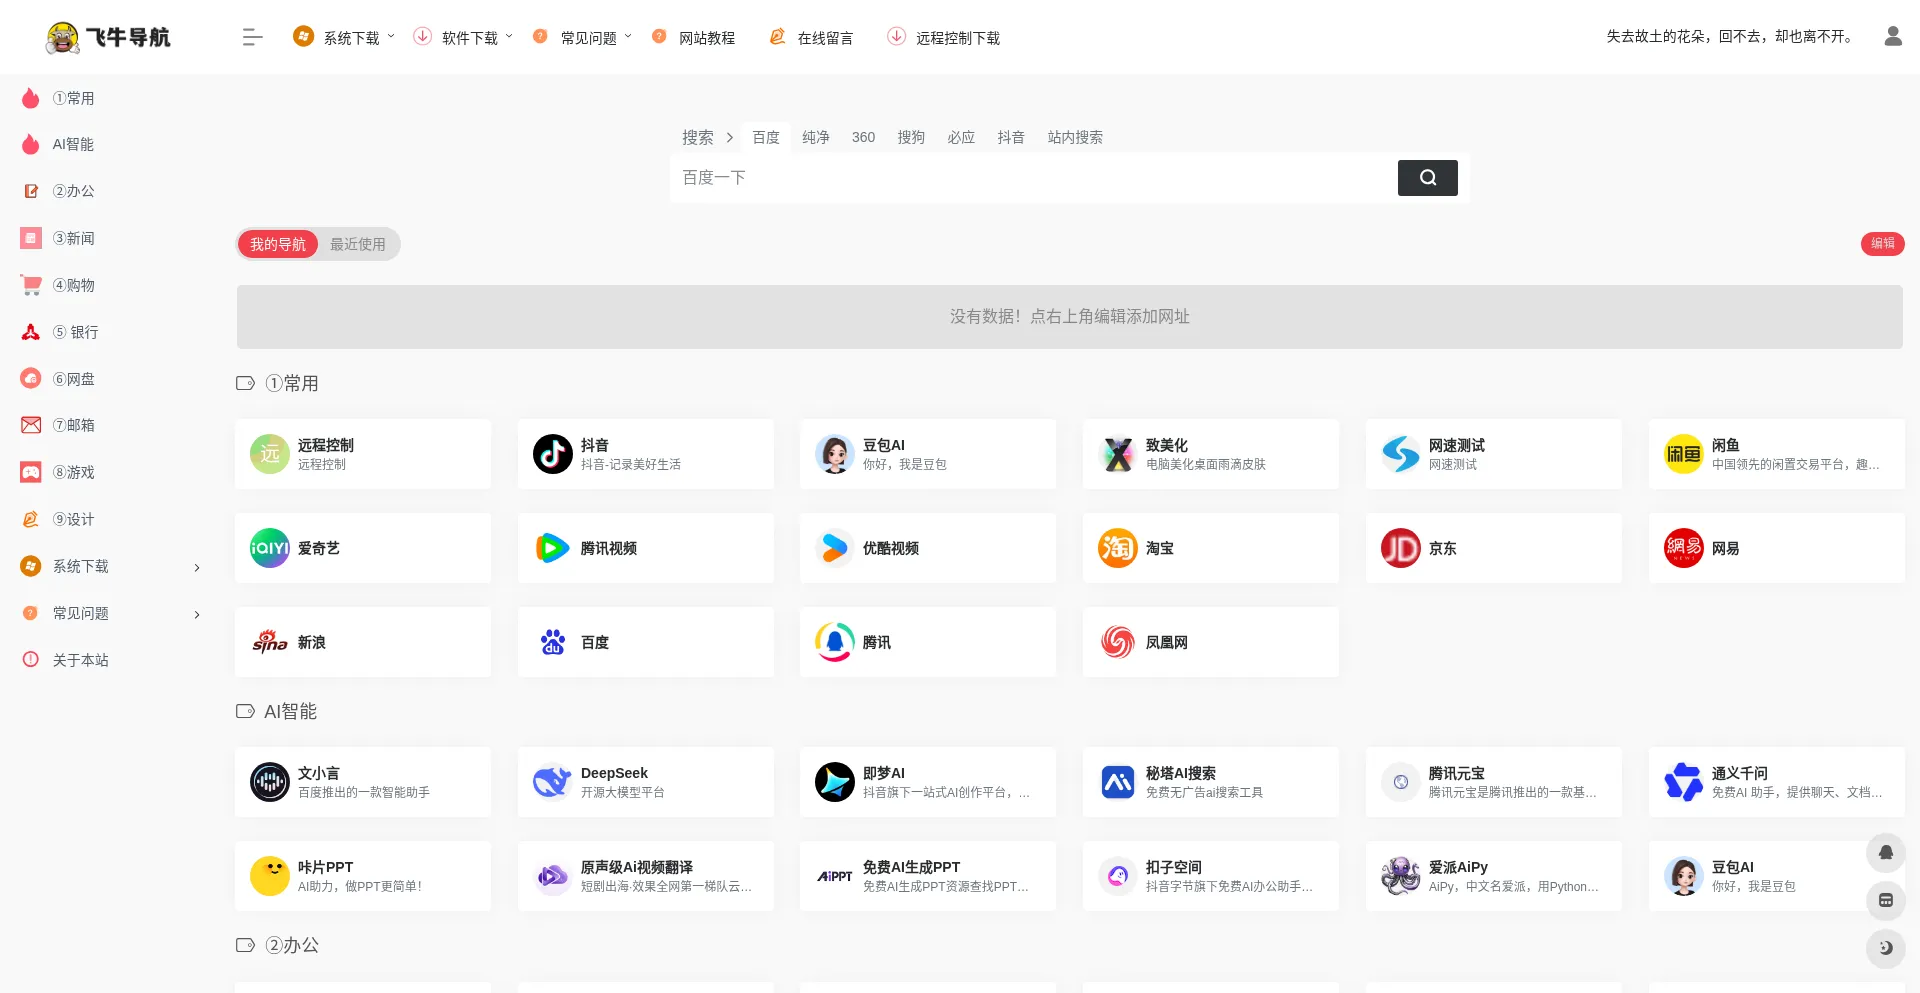The image size is (1920, 993).
Task: Toggle the night mode moon button
Action: point(1885,948)
